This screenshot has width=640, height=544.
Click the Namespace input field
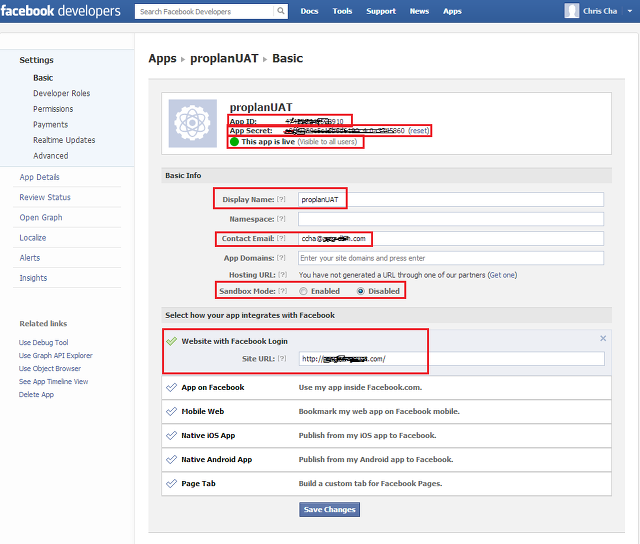point(451,219)
